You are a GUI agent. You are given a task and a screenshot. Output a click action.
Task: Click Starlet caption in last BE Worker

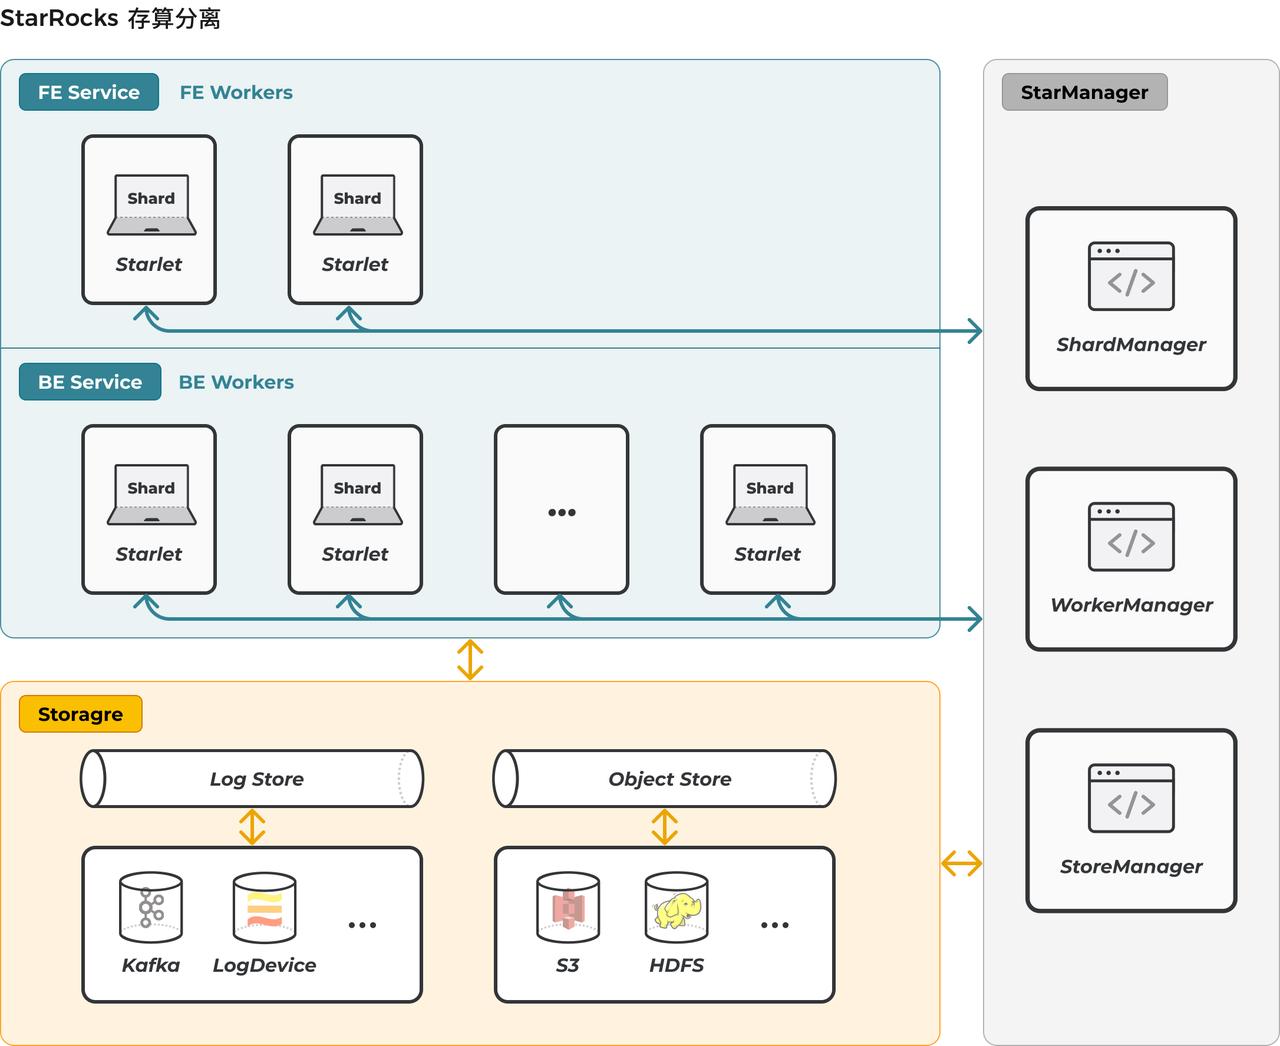768,554
